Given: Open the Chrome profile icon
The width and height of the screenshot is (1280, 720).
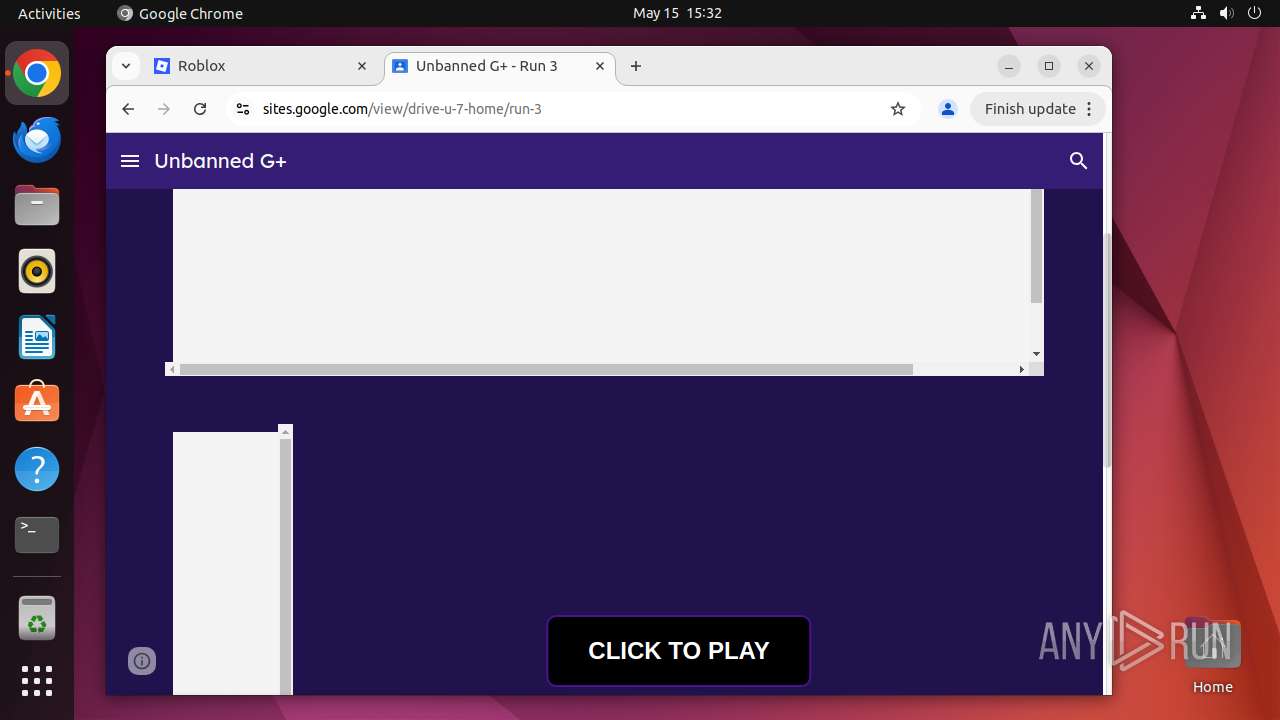Looking at the screenshot, I should (948, 109).
